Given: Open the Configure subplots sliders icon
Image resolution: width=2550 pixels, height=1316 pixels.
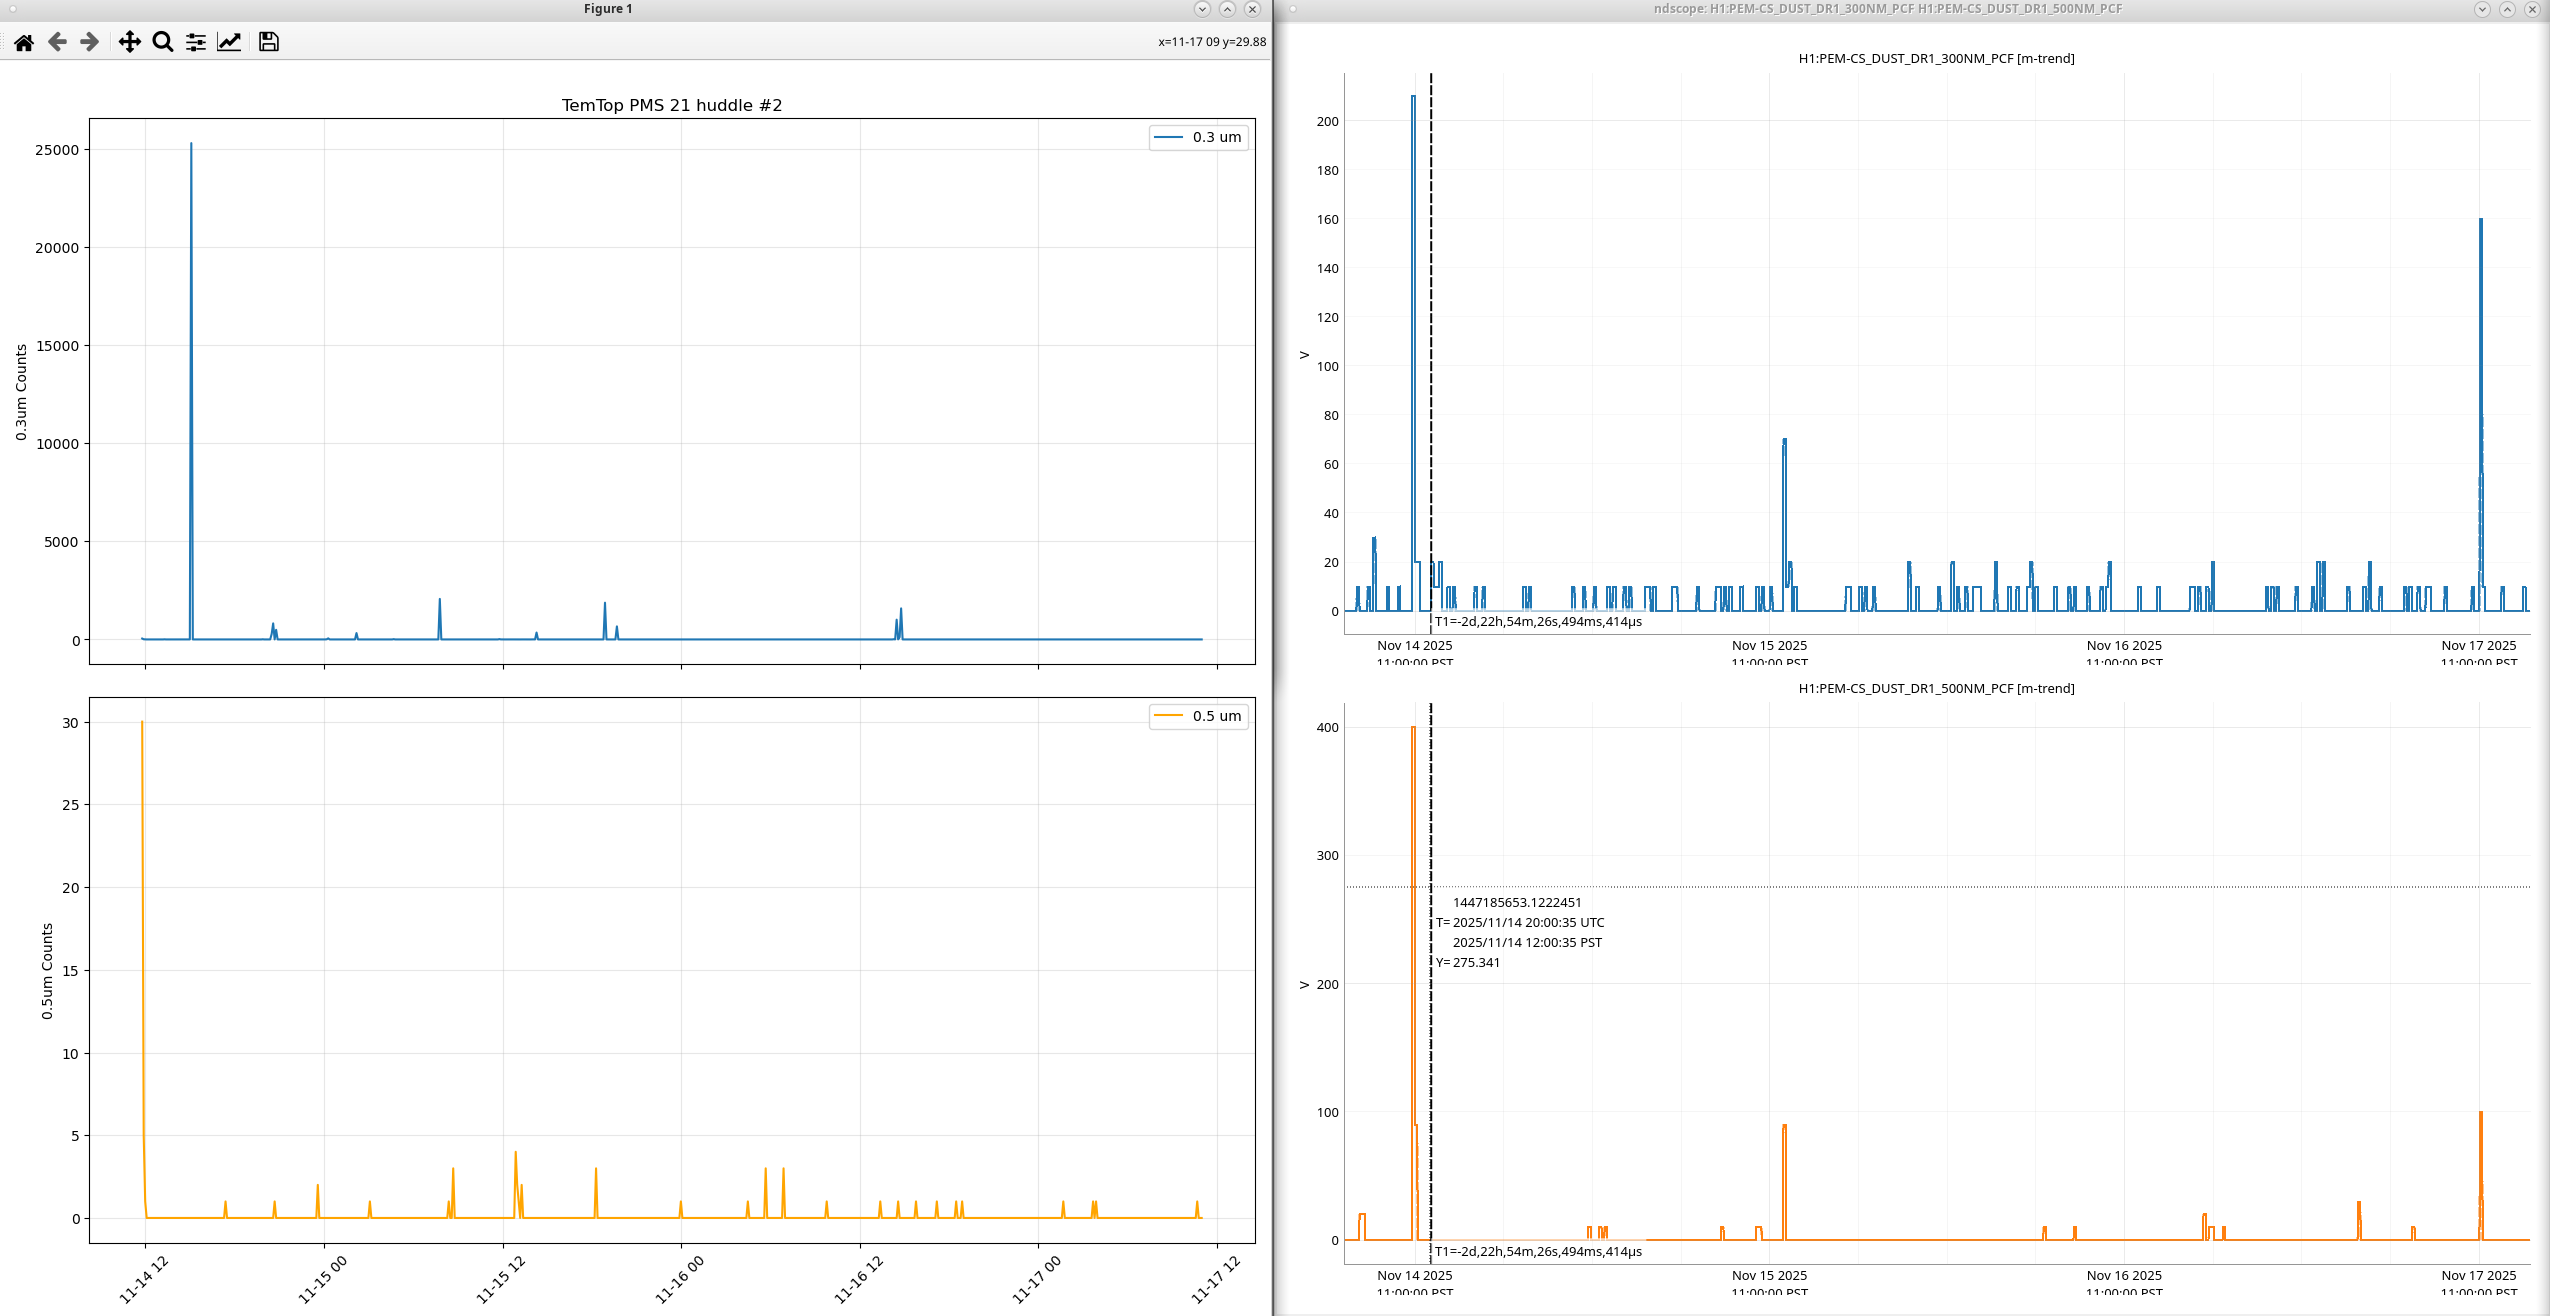Looking at the screenshot, I should 196,42.
